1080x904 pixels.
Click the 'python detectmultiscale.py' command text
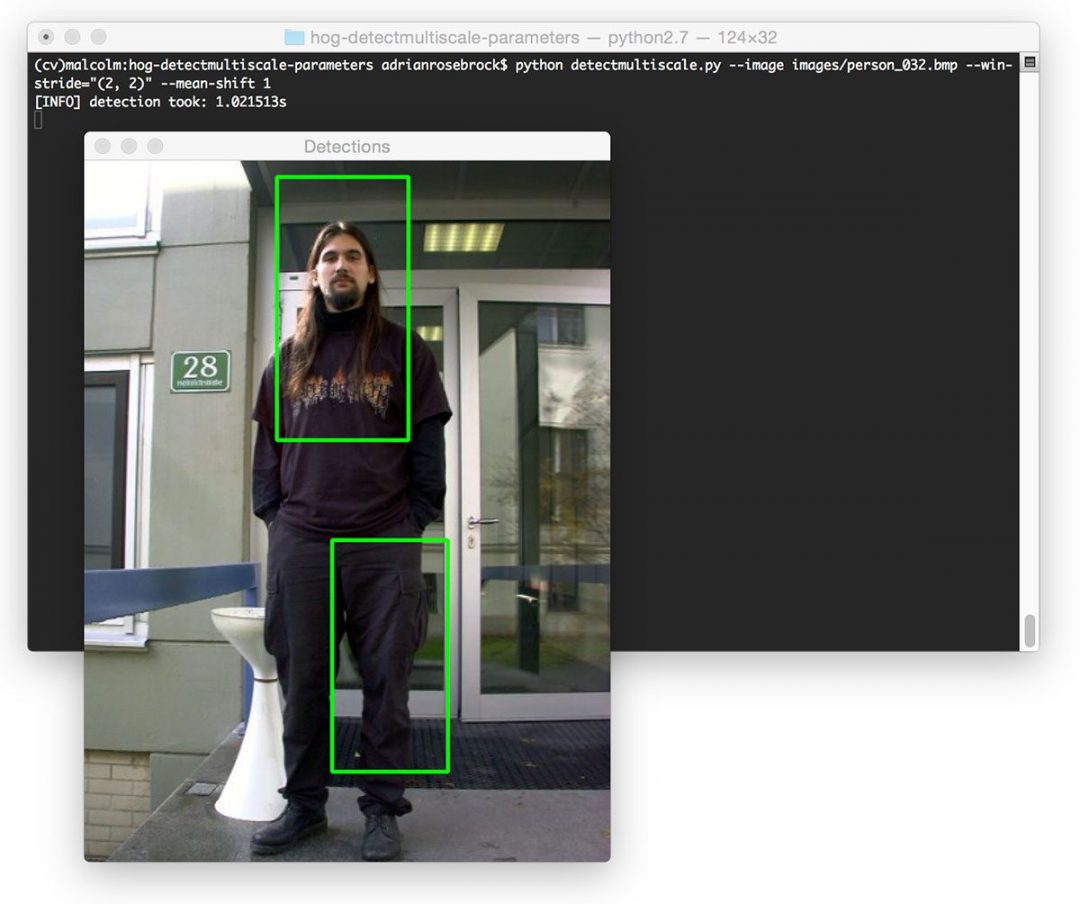[x=618, y=65]
